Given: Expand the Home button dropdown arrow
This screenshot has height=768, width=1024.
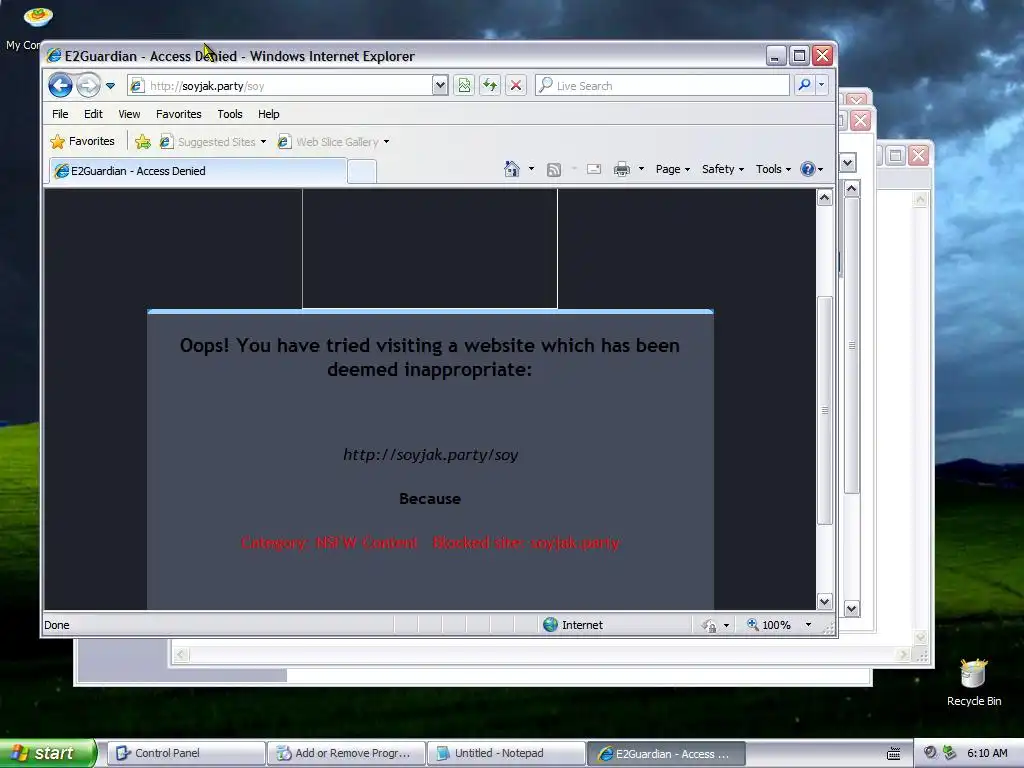Looking at the screenshot, I should (531, 169).
